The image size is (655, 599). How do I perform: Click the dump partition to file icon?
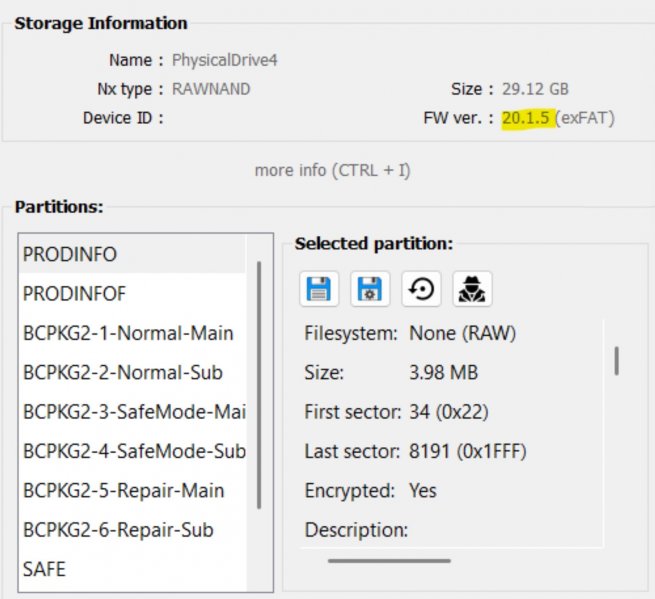(319, 289)
